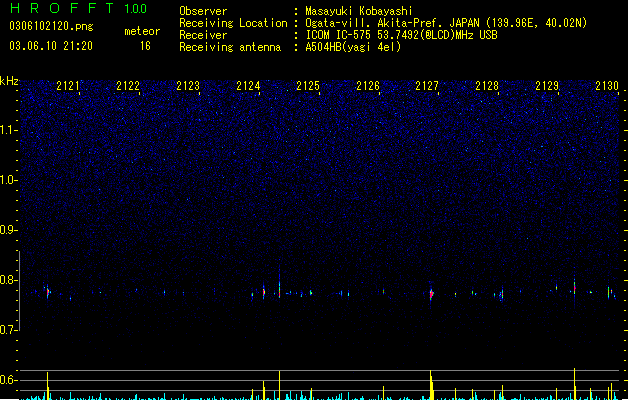
Task: Click the 1.1 kHz axis label
Action: pyautogui.click(x=9, y=130)
